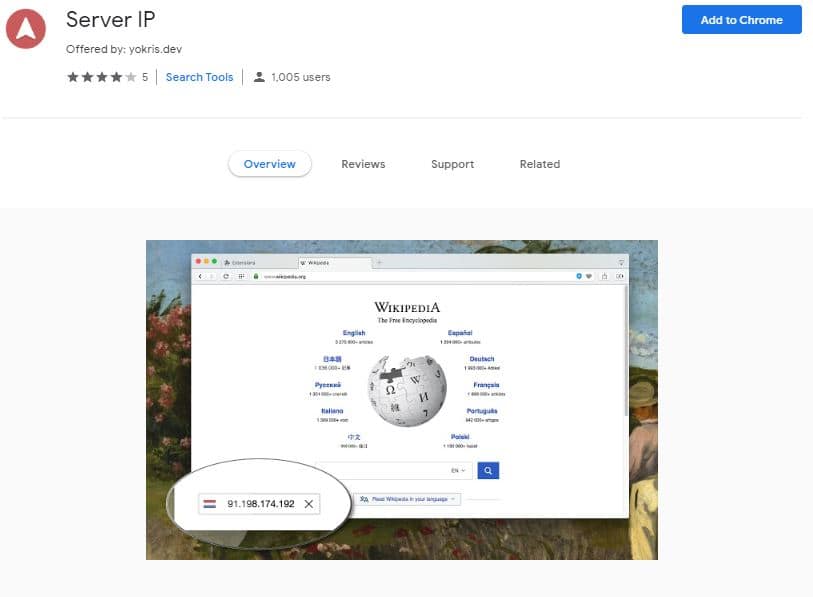Open the Related tab
The width and height of the screenshot is (813, 597).
(x=540, y=164)
